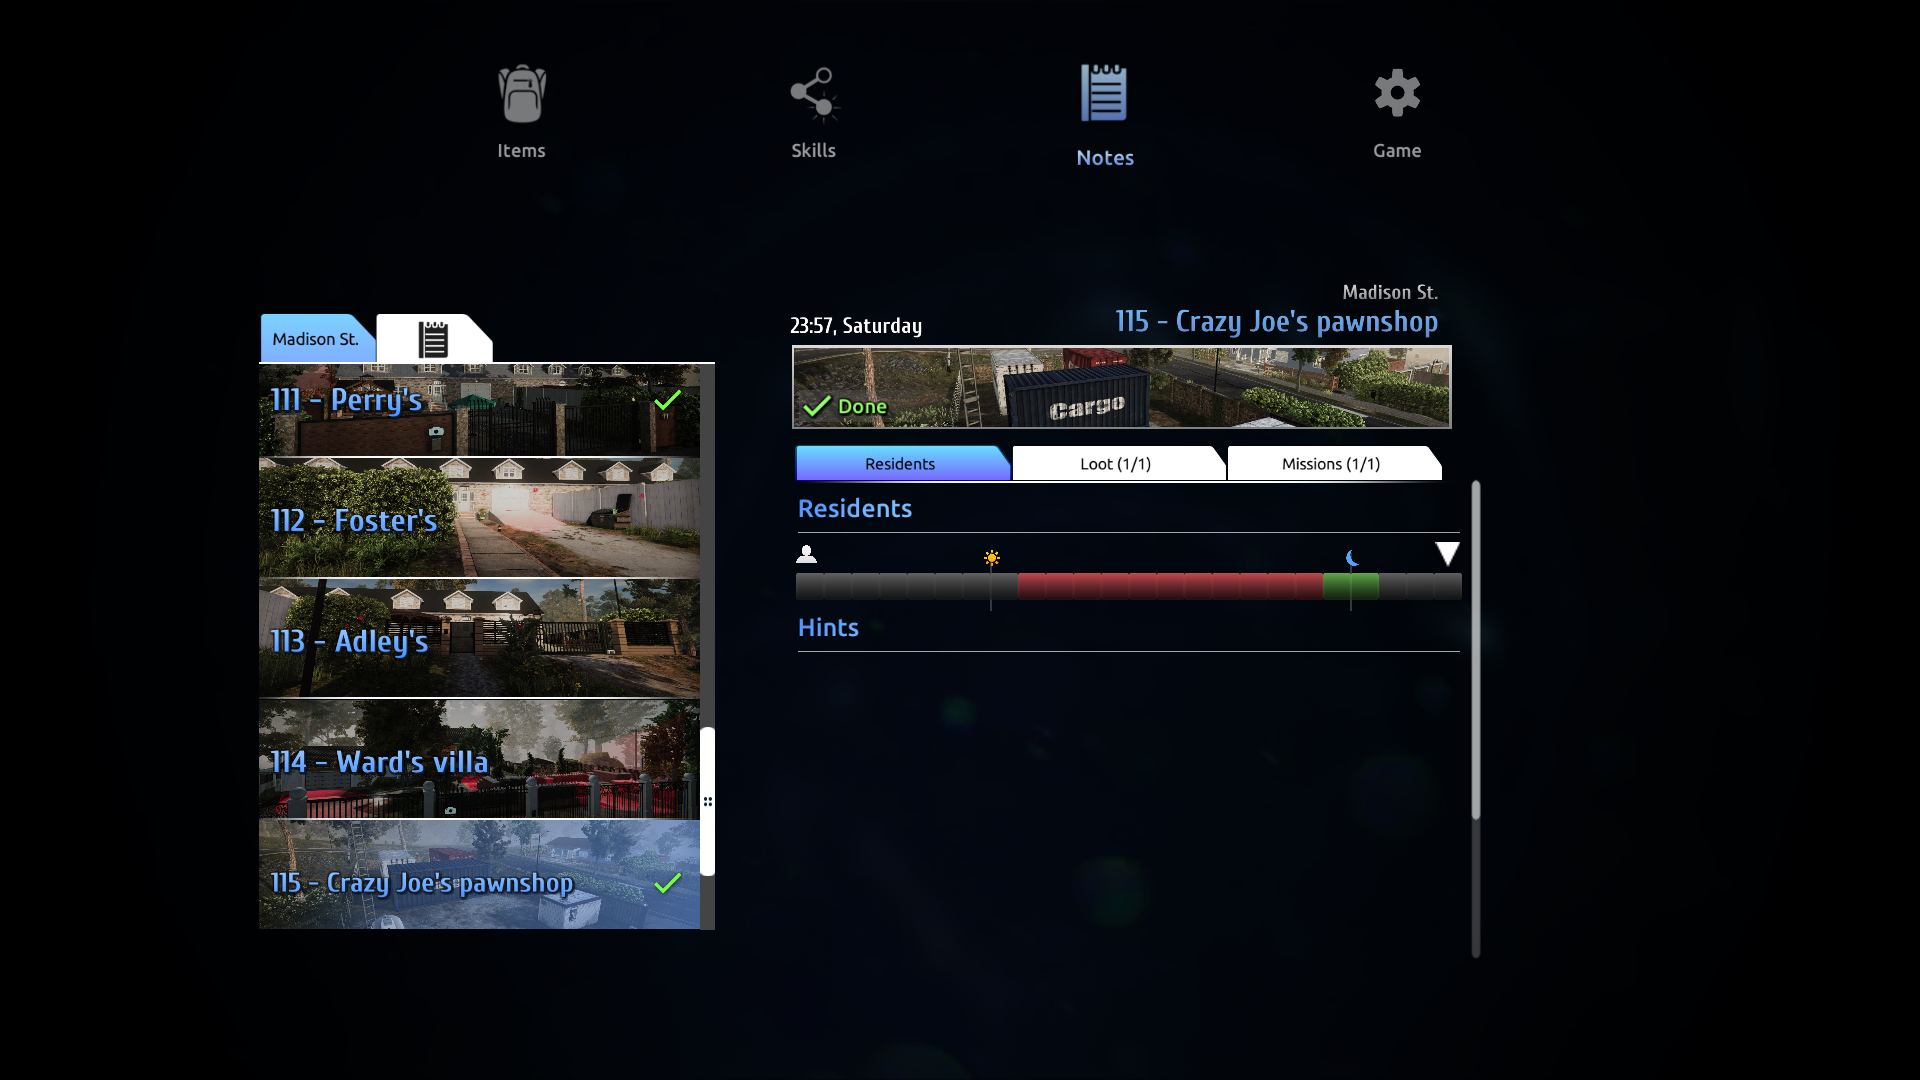Select location 114 – Ward's villa
The image size is (1920, 1080).
click(x=479, y=760)
